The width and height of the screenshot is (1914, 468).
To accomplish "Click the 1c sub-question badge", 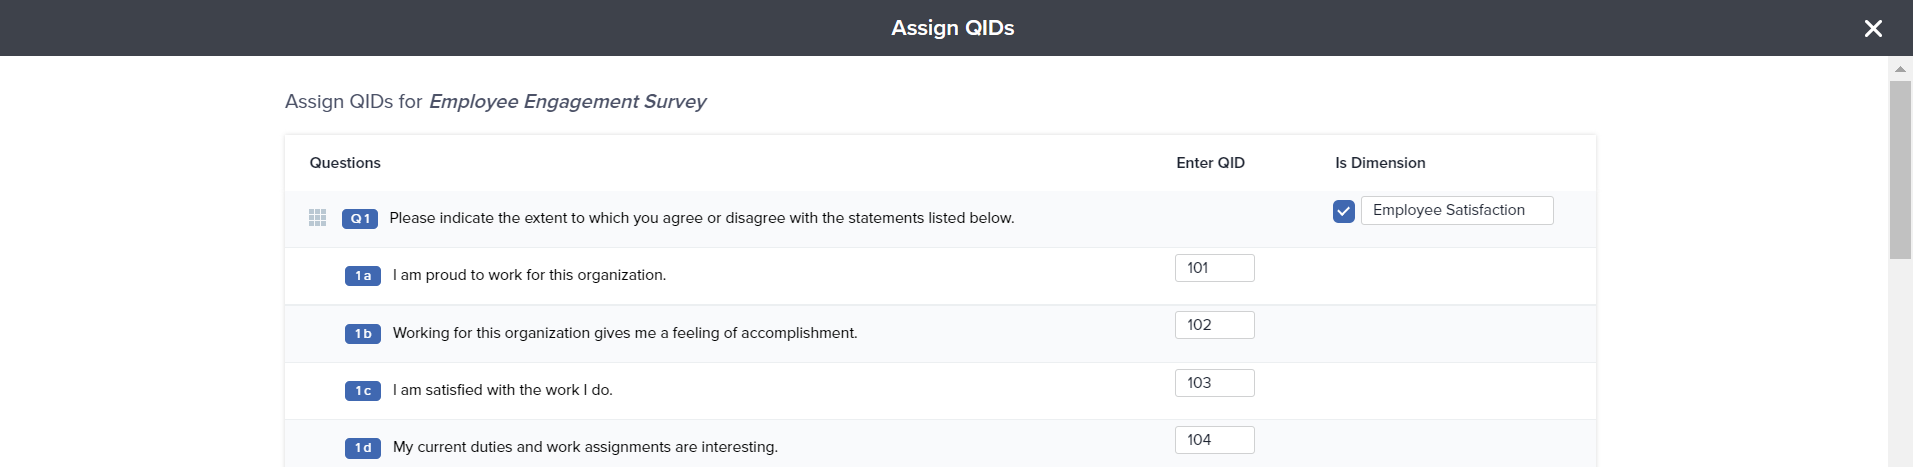I will [x=363, y=391].
